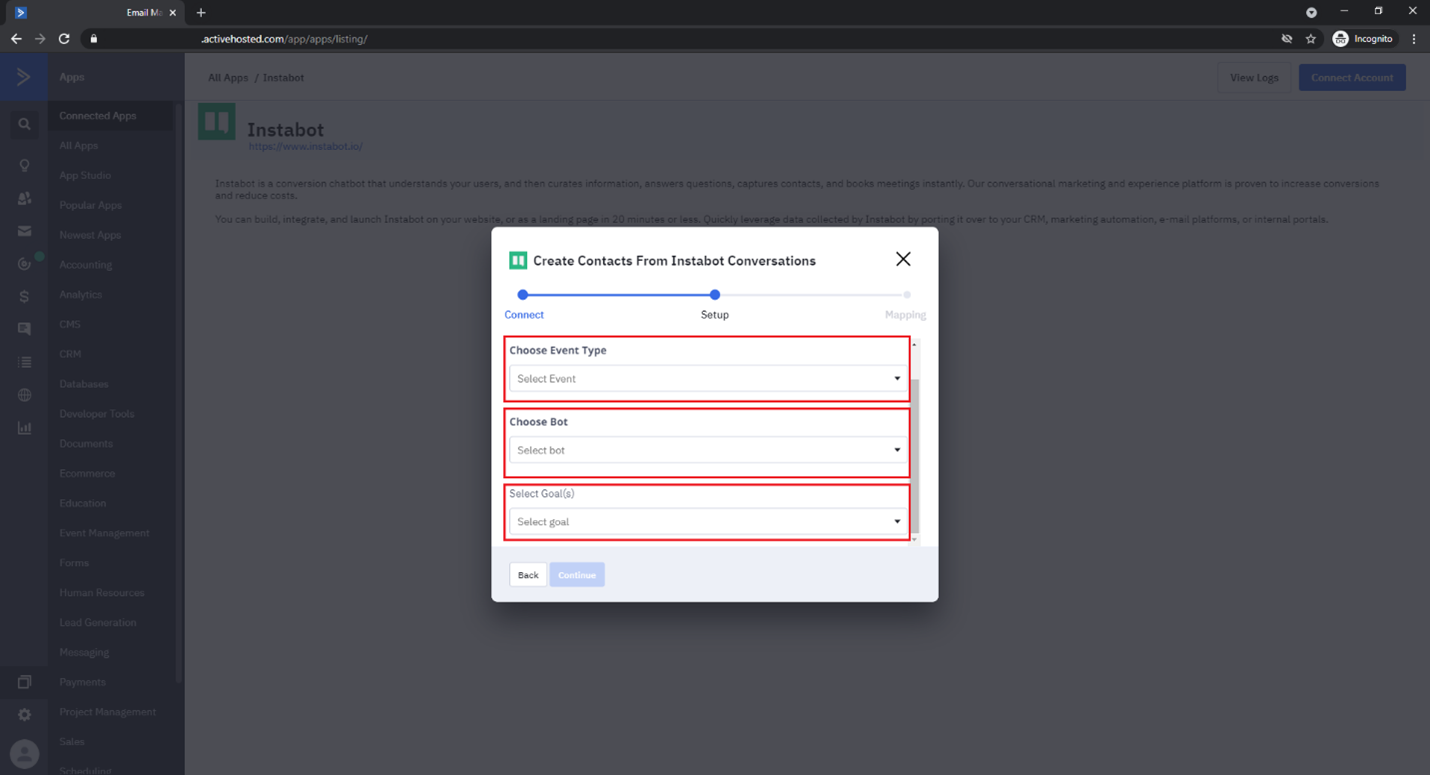
Task: Select CRM category in apps menu
Action: tap(70, 354)
